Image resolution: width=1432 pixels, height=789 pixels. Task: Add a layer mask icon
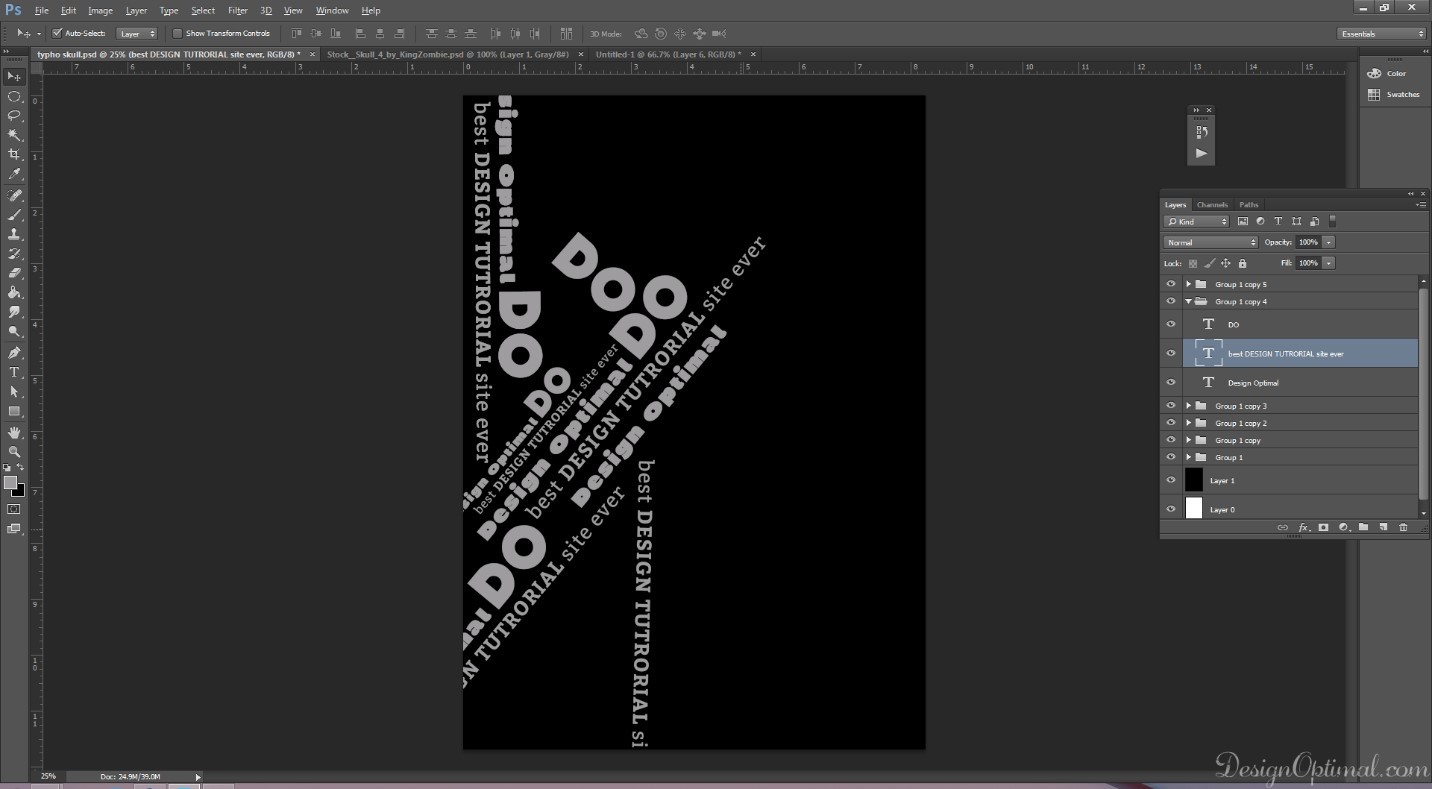1323,527
